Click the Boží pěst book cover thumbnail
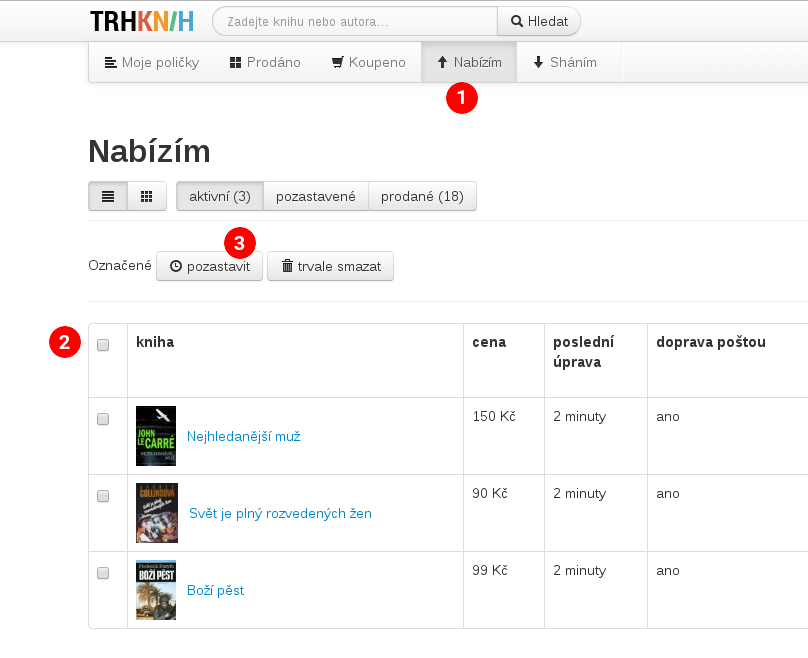808x658 pixels. pyautogui.click(x=156, y=590)
